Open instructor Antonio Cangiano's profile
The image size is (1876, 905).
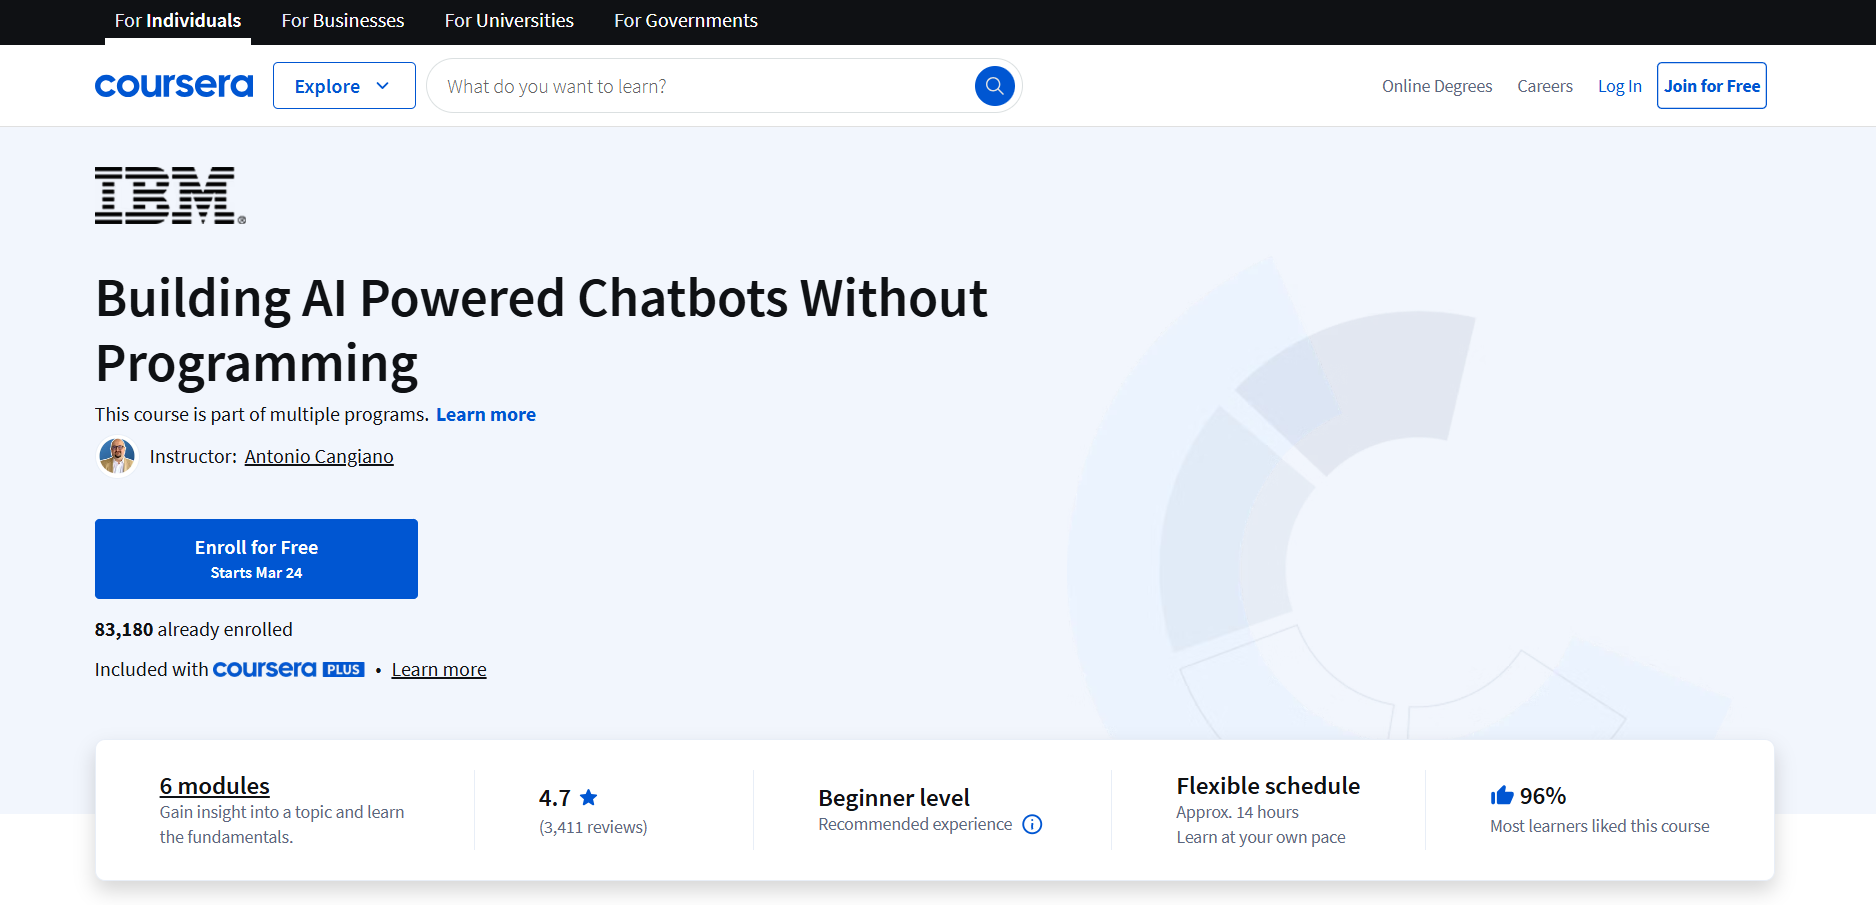(319, 456)
